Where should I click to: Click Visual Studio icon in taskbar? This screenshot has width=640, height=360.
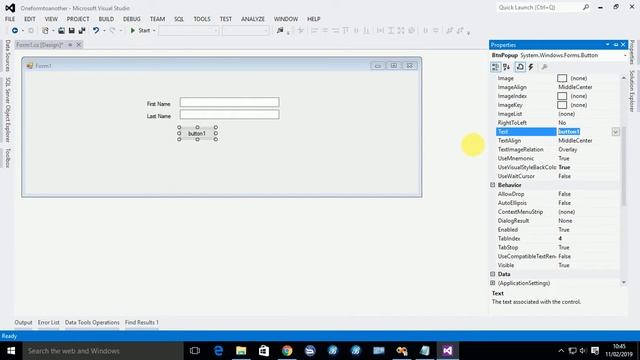click(447, 351)
